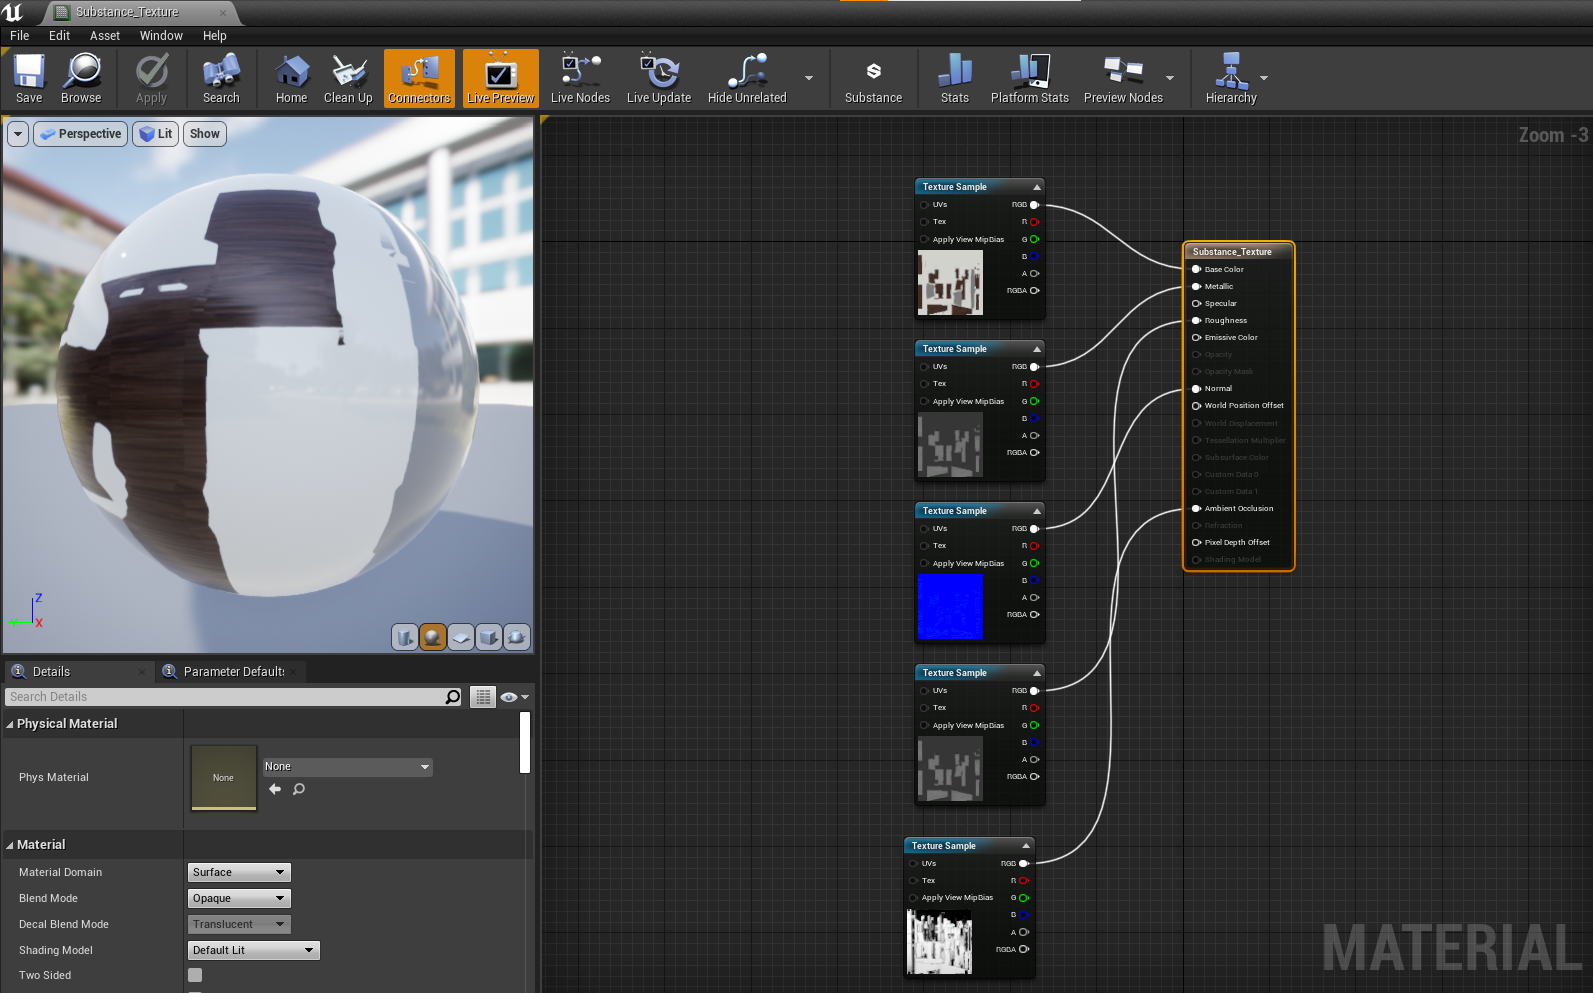Screen dimensions: 1593x993
Task: Click the Roughness input pin
Action: 1196,321
